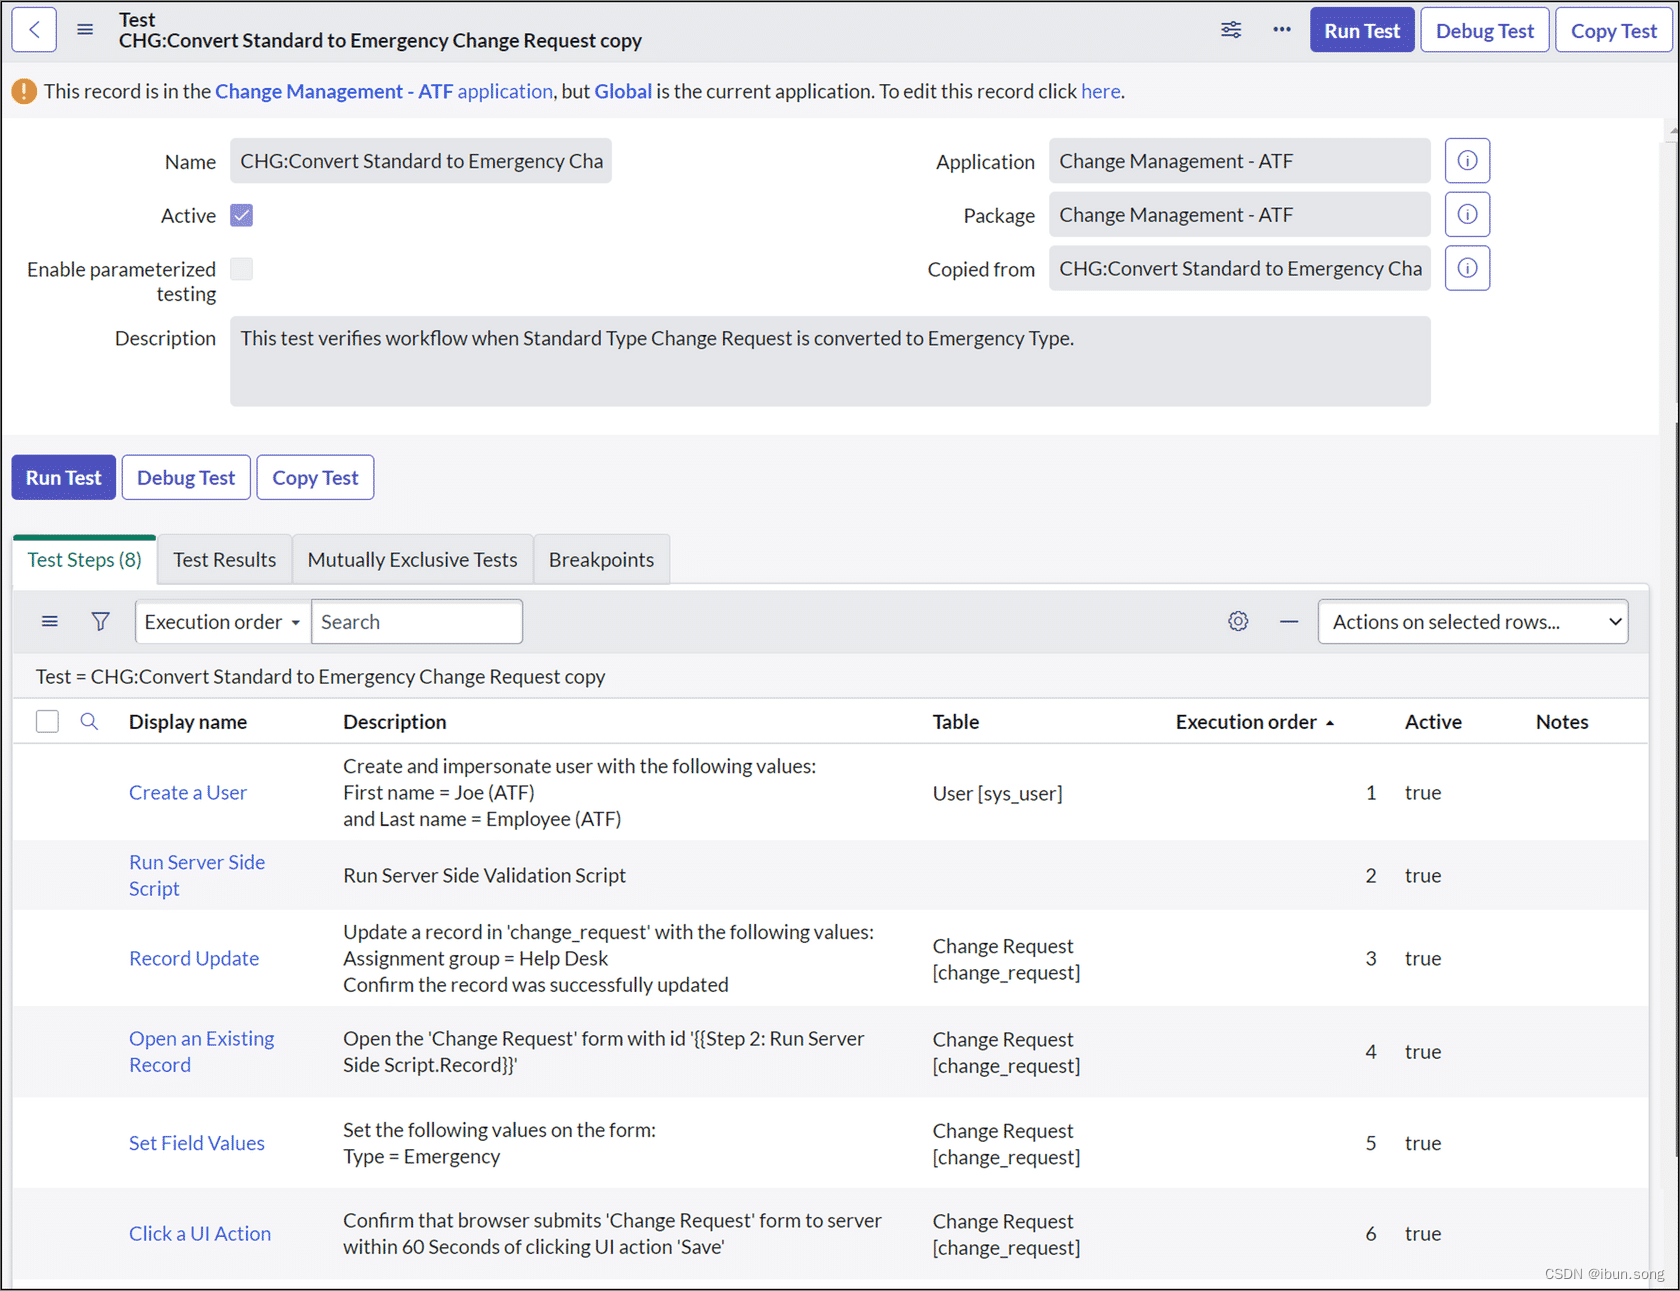This screenshot has width=1680, height=1291.
Task: Click the Application field value
Action: coord(1240,161)
